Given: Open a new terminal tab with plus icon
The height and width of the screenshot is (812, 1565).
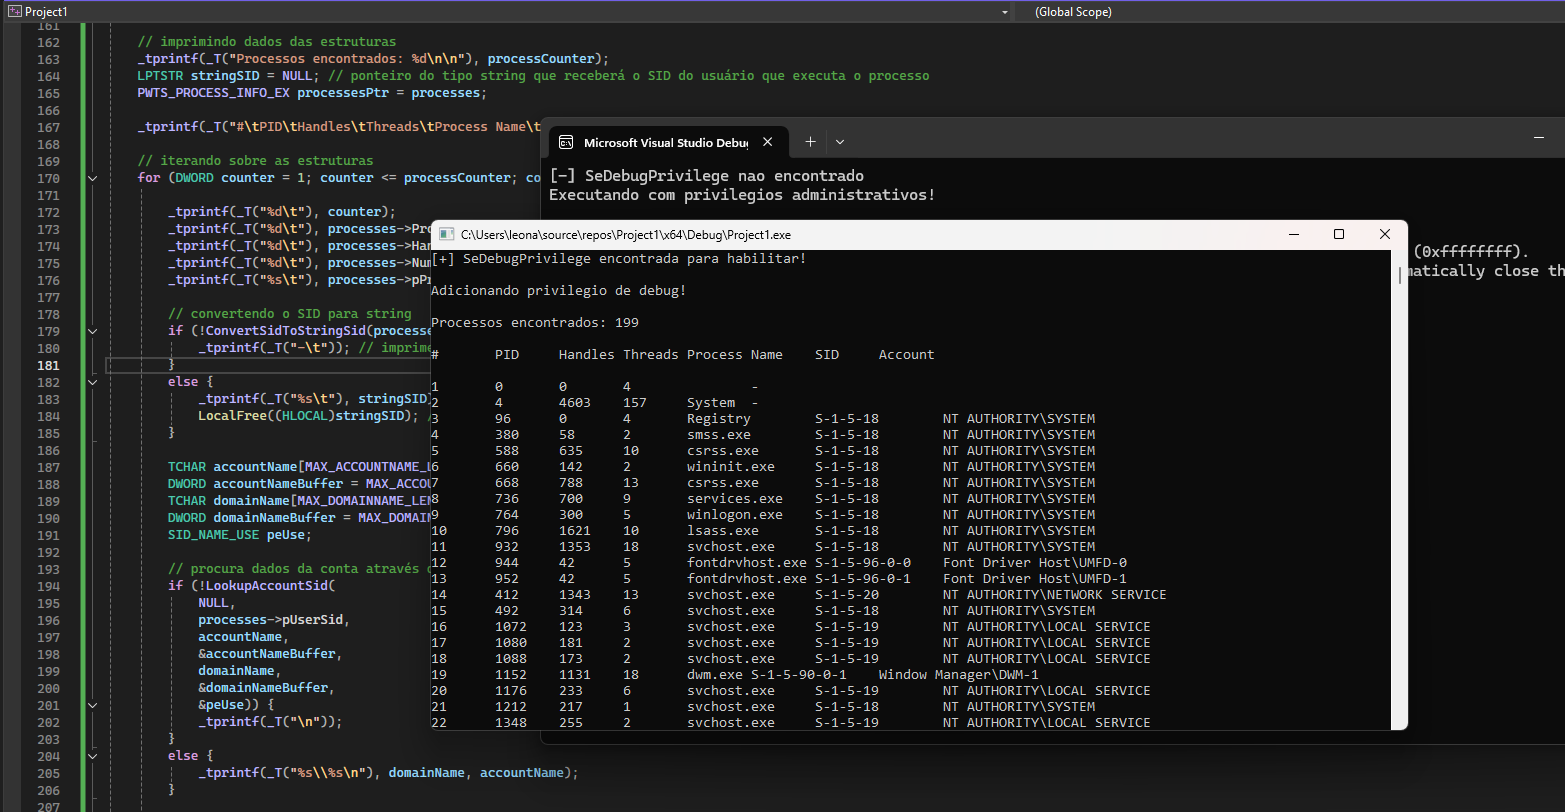Looking at the screenshot, I should tap(811, 142).
